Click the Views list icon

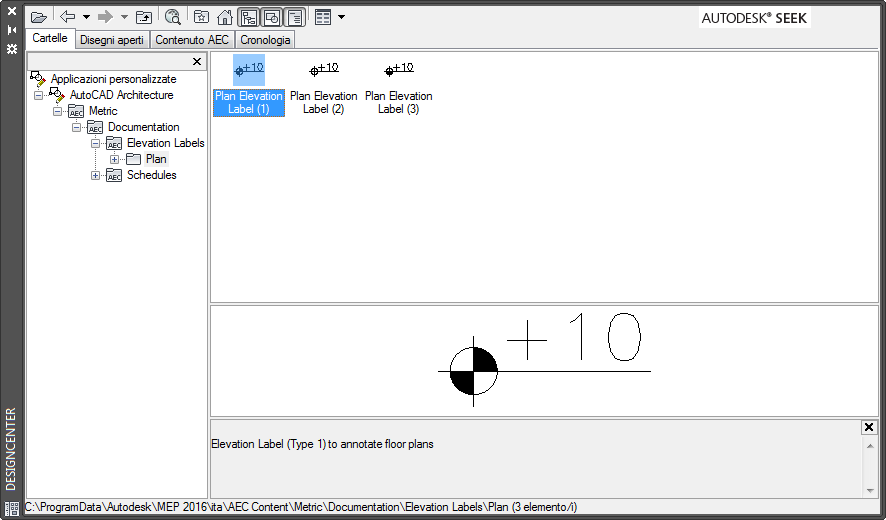[323, 17]
